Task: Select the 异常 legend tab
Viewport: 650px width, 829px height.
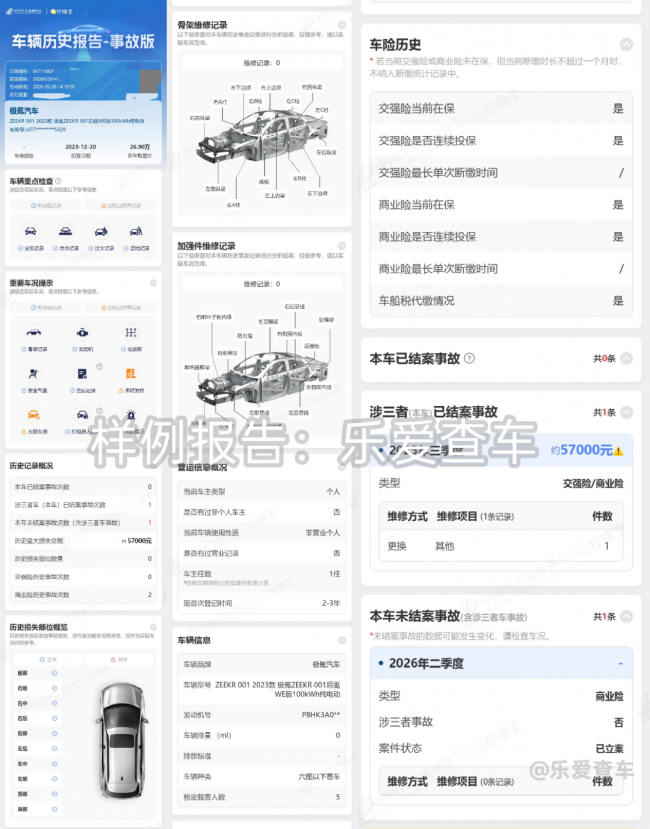Action: tap(119, 659)
